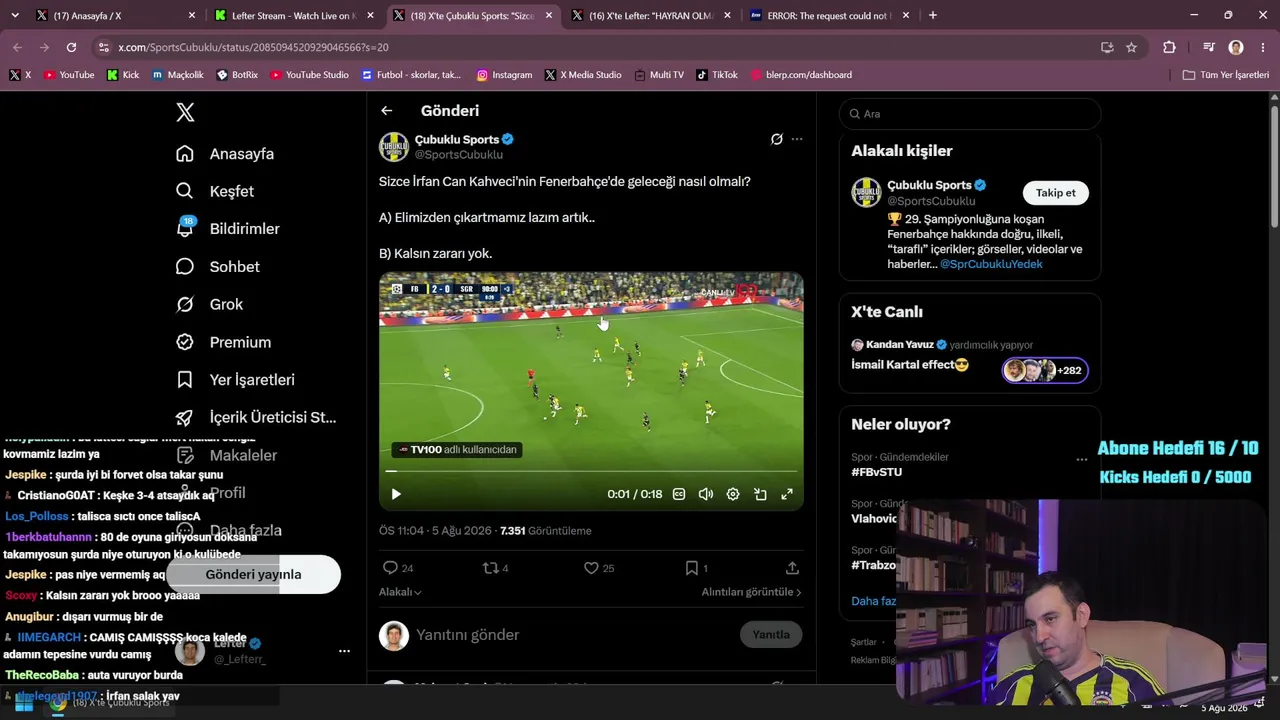Mute the video volume
1280x720 pixels.
tap(706, 494)
